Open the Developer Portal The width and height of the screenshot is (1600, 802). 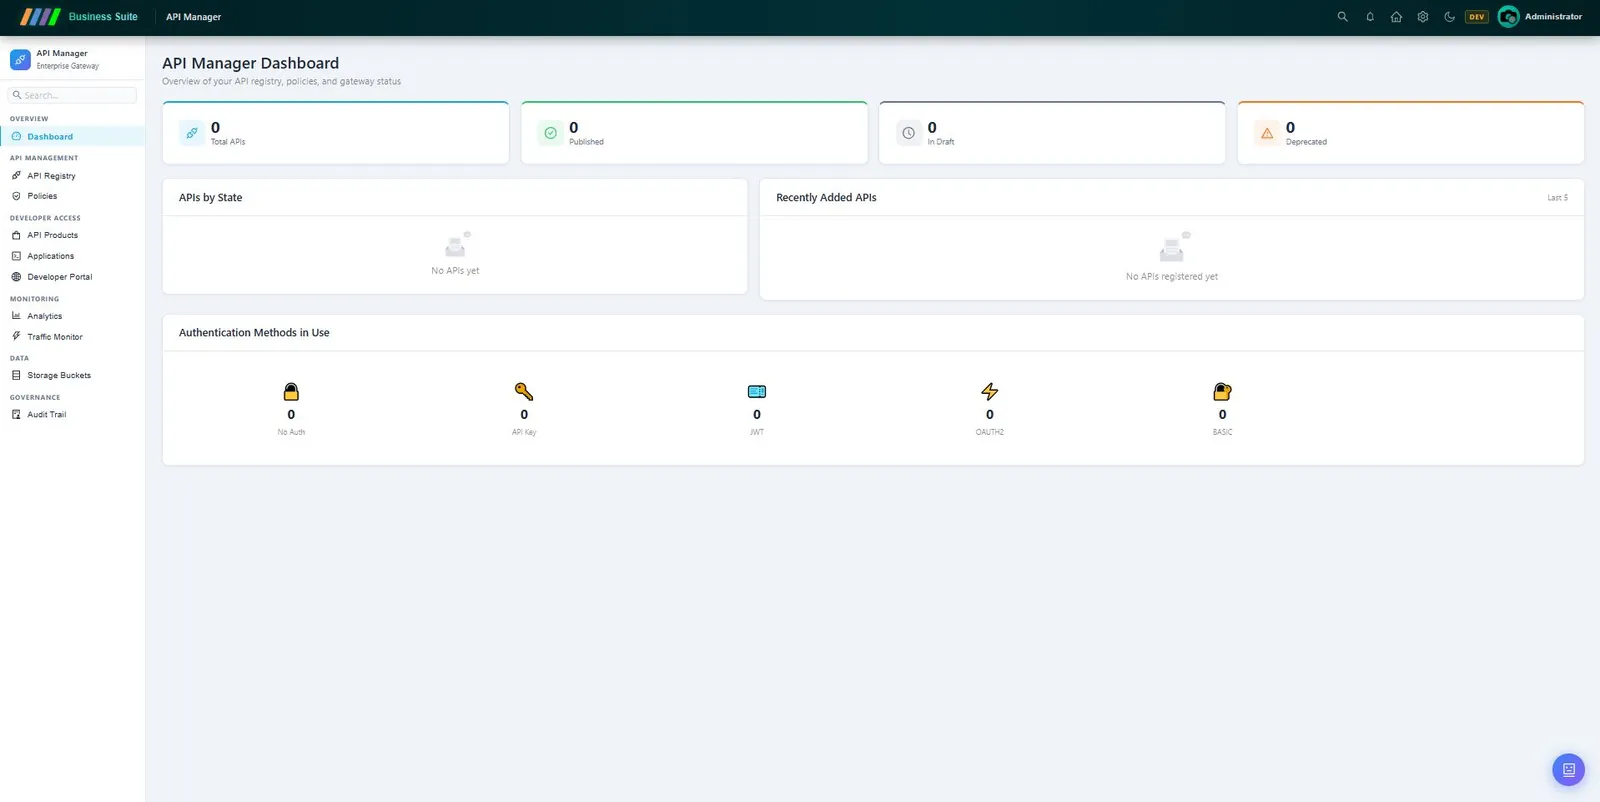pyautogui.click(x=72, y=277)
